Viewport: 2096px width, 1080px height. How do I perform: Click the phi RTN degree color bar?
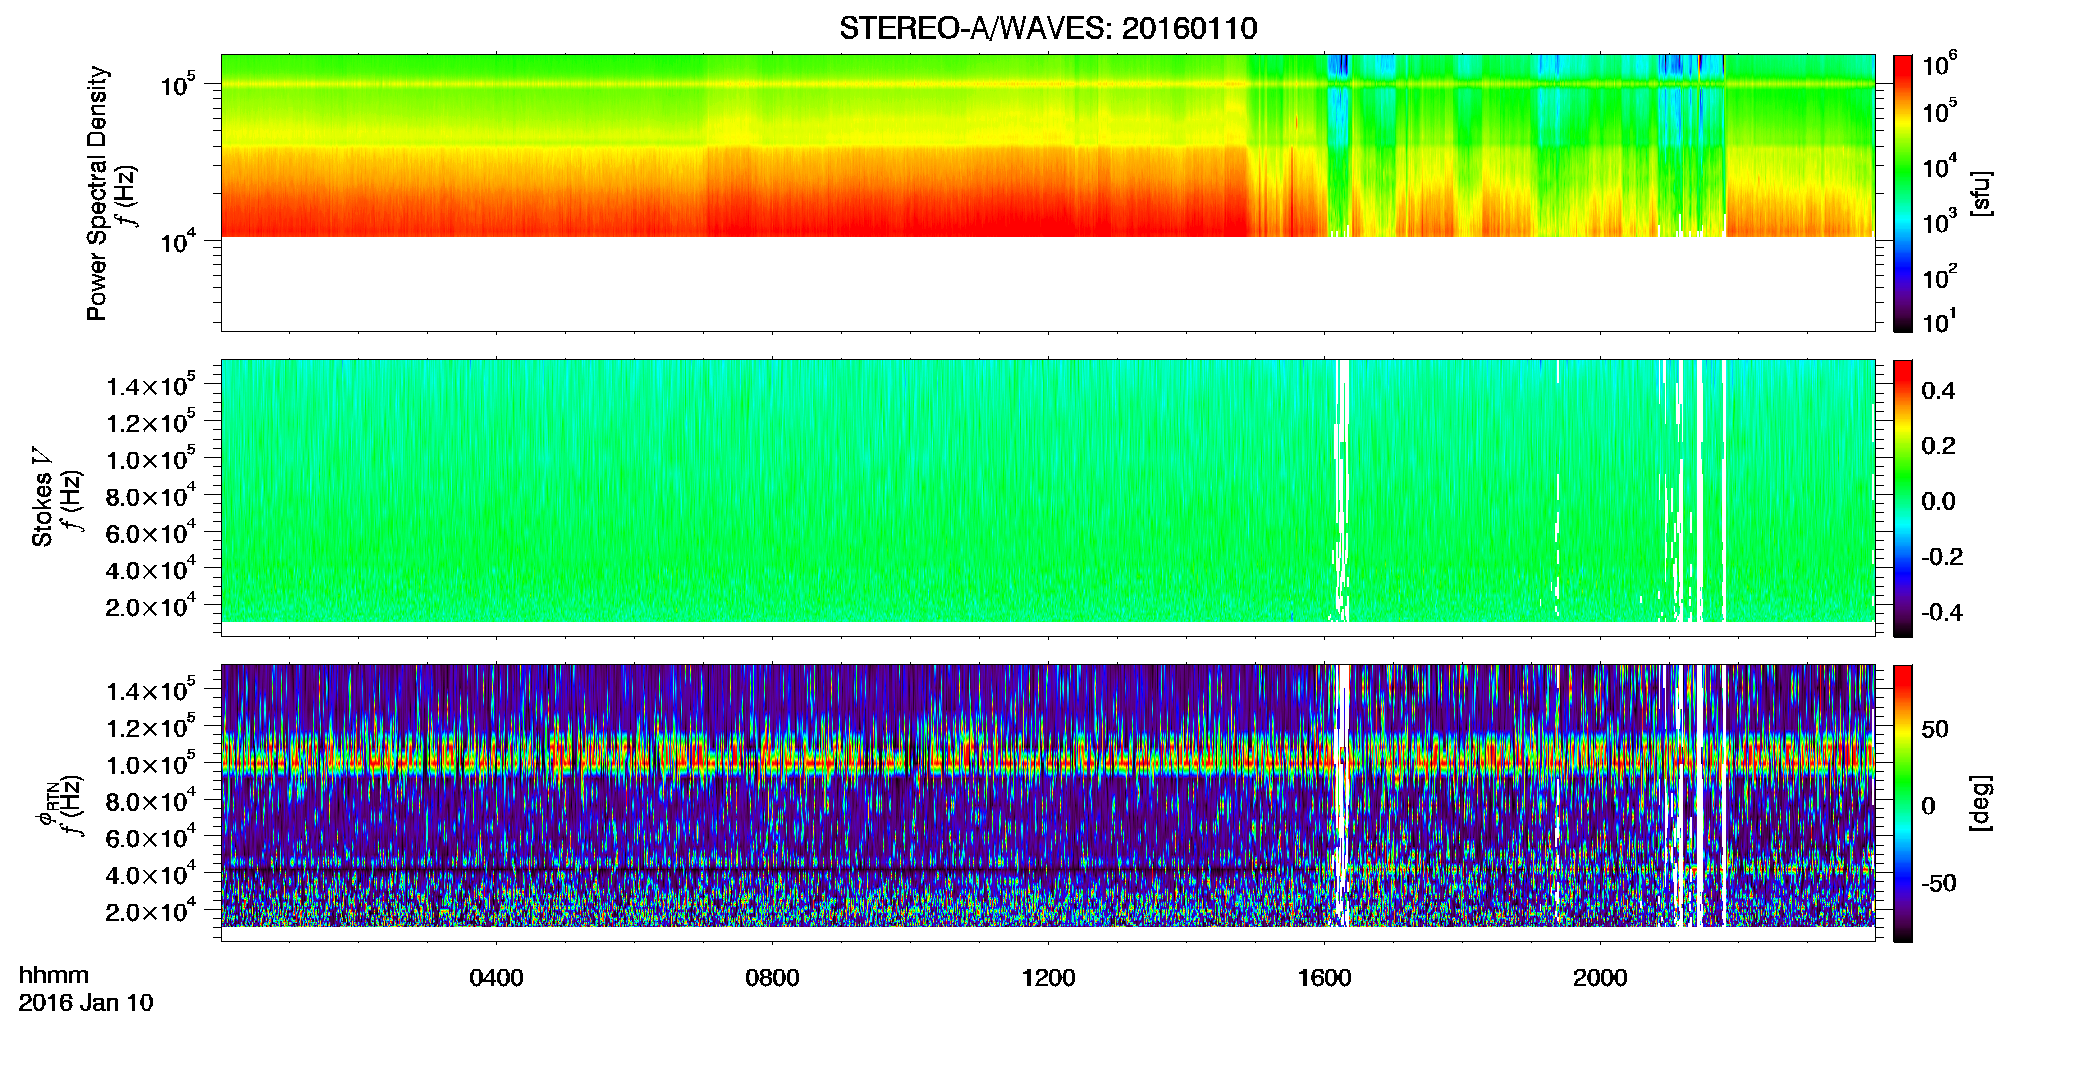pos(1903,803)
